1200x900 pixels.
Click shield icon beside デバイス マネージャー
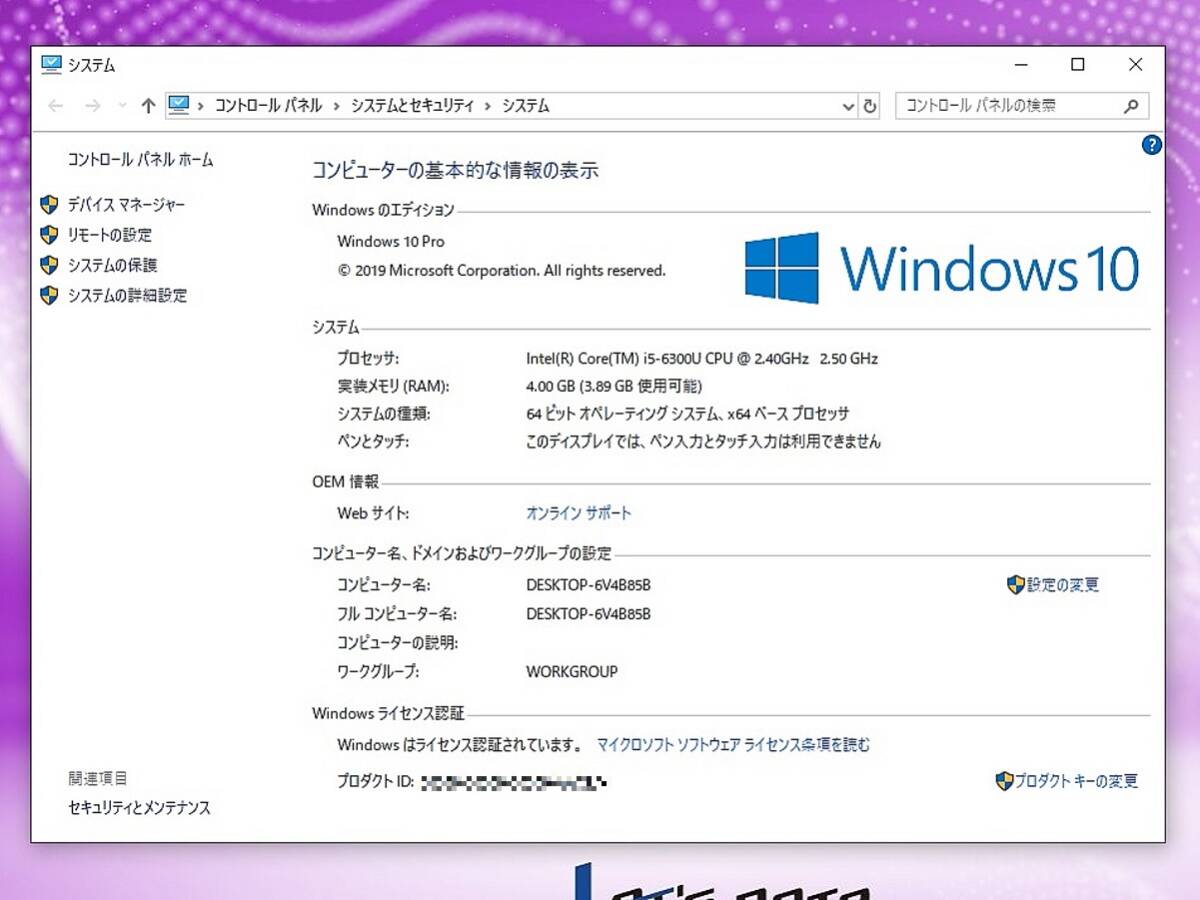[49, 205]
